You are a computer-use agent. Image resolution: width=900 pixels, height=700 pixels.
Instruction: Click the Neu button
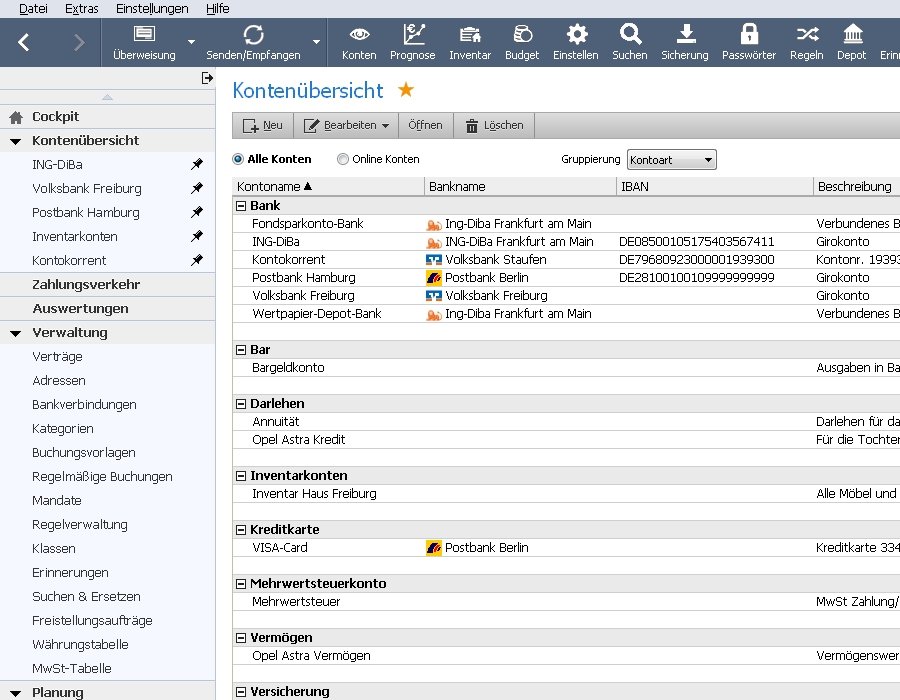(x=263, y=126)
